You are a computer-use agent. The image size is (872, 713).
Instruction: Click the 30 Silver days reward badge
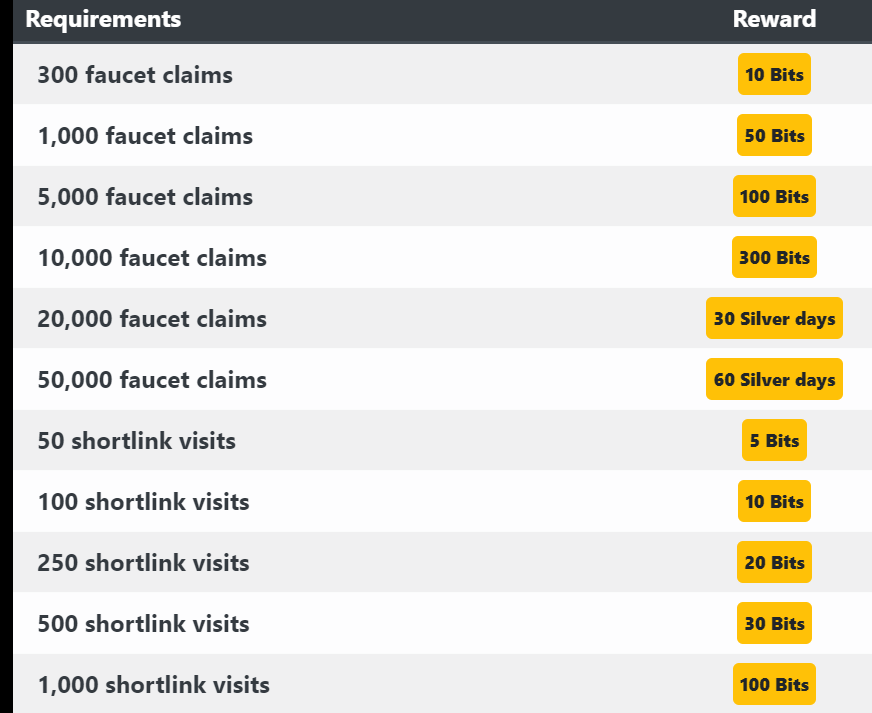[774, 318]
